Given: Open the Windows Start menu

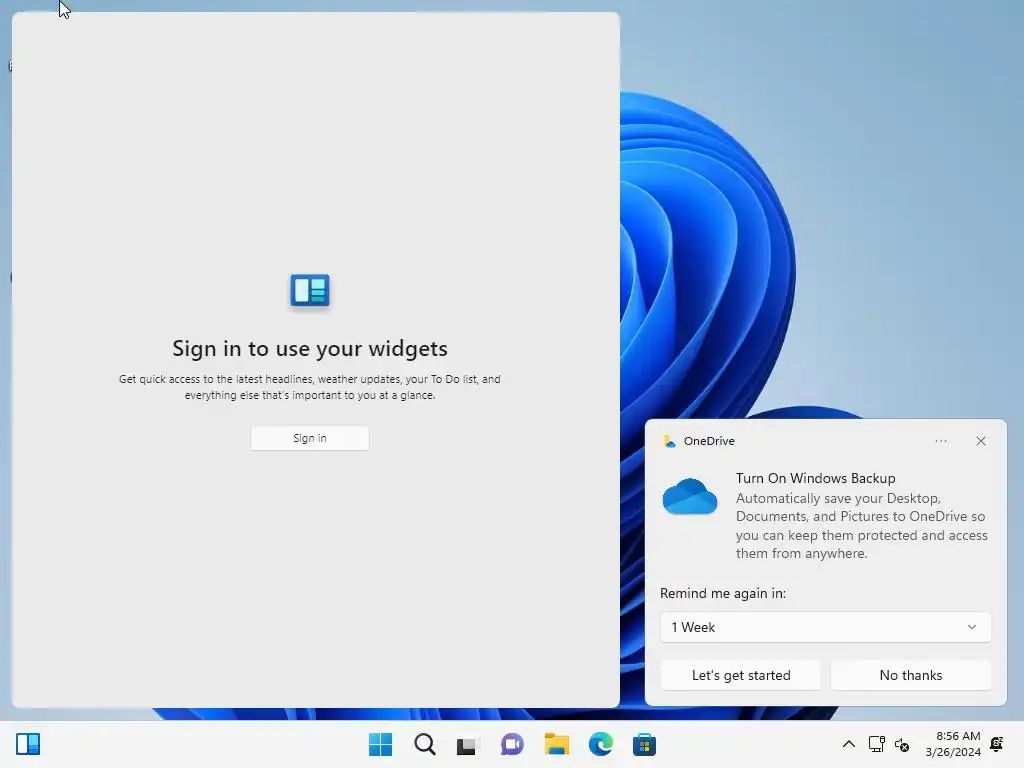Looking at the screenshot, I should [380, 744].
